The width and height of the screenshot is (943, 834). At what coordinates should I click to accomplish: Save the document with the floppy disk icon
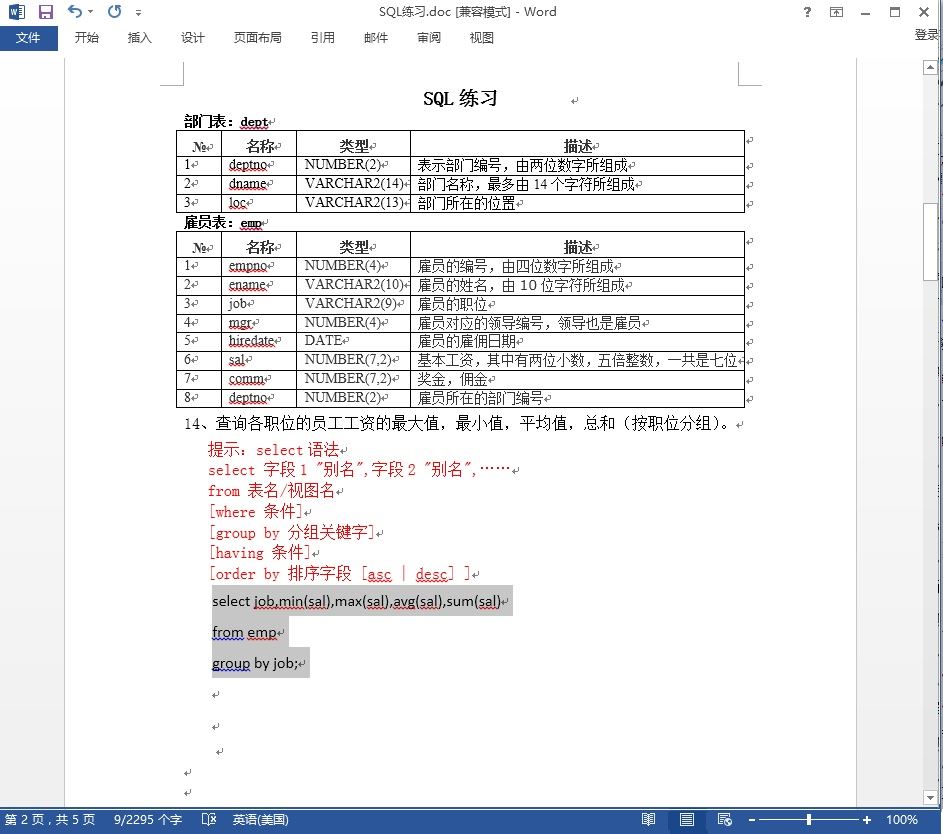click(46, 11)
